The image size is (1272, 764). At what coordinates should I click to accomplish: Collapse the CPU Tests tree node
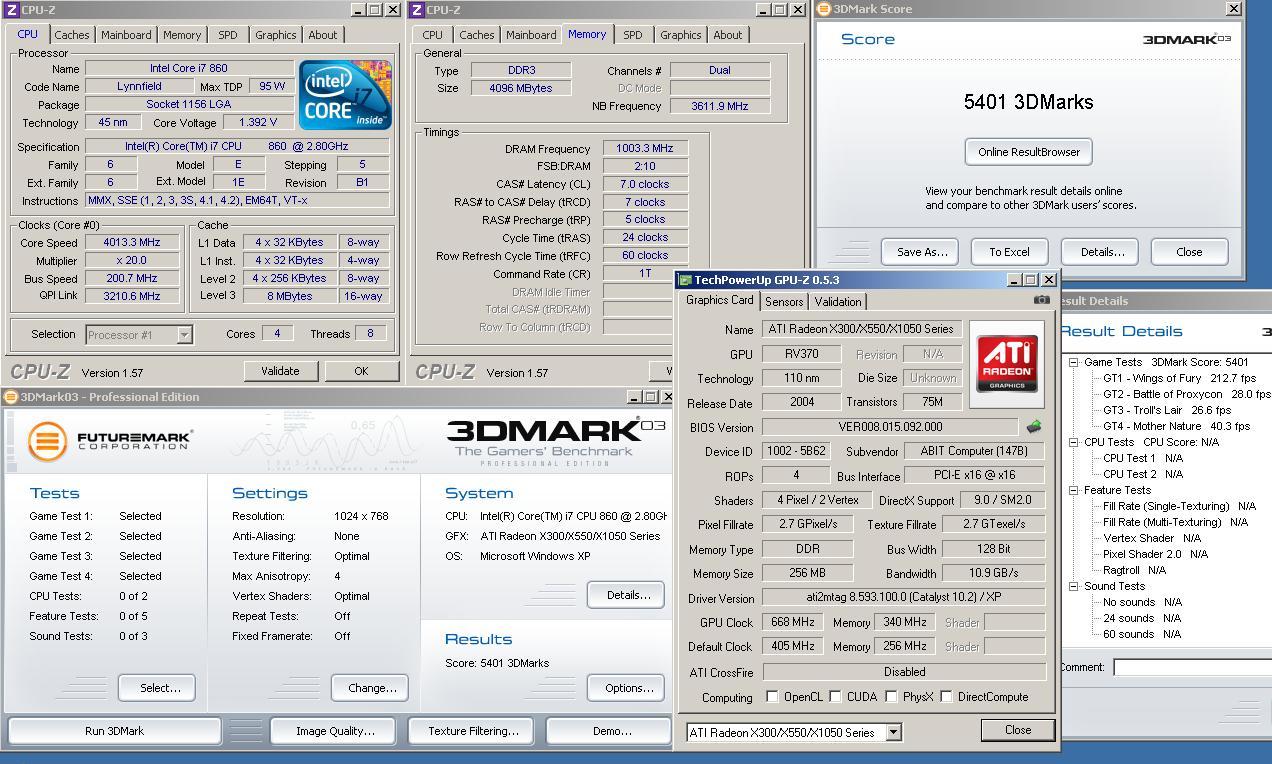[1073, 442]
